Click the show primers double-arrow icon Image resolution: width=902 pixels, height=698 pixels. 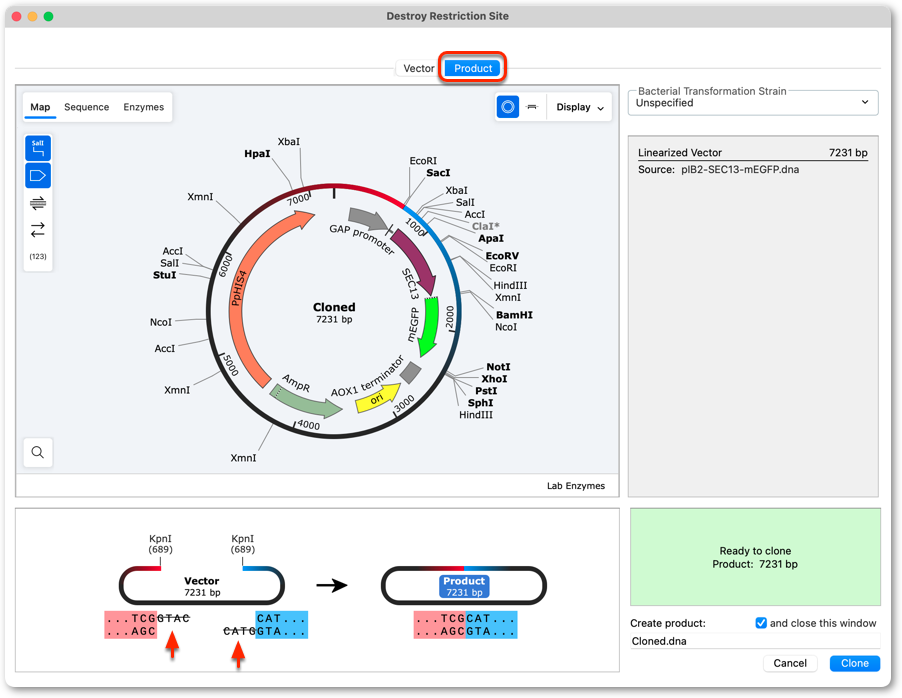pyautogui.click(x=38, y=203)
